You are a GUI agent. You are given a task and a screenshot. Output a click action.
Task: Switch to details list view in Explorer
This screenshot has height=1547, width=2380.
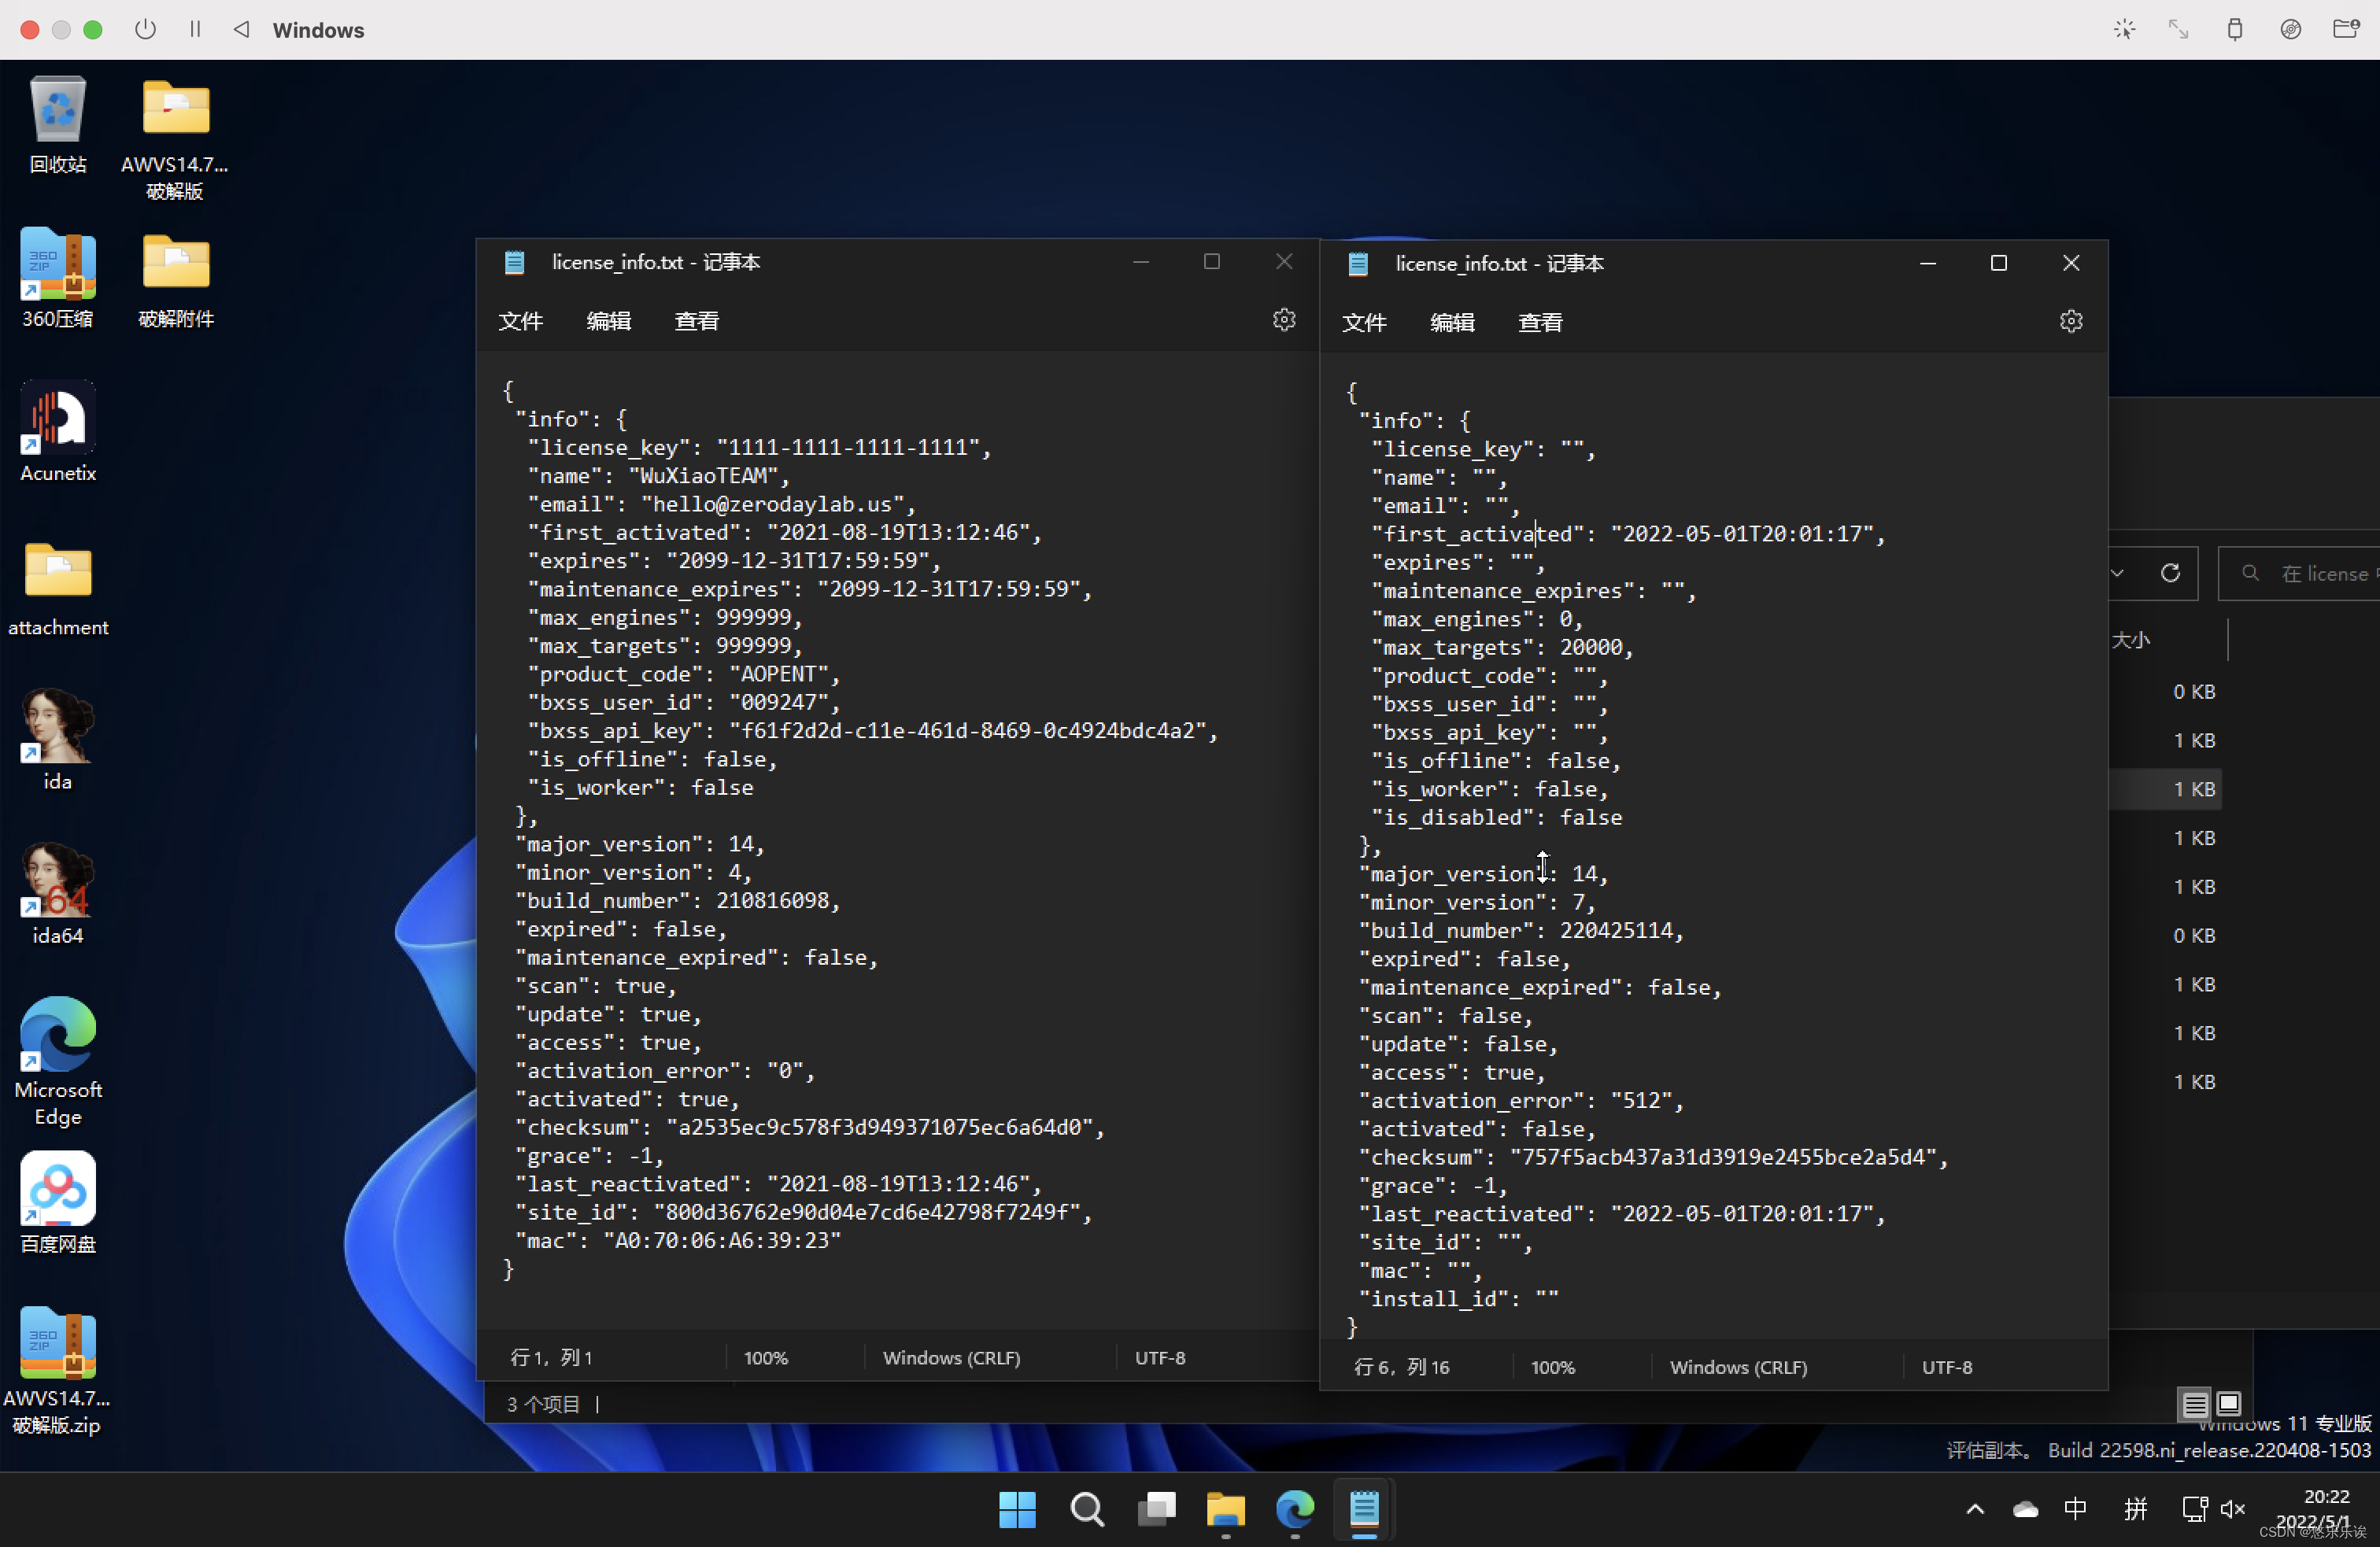click(2195, 1404)
